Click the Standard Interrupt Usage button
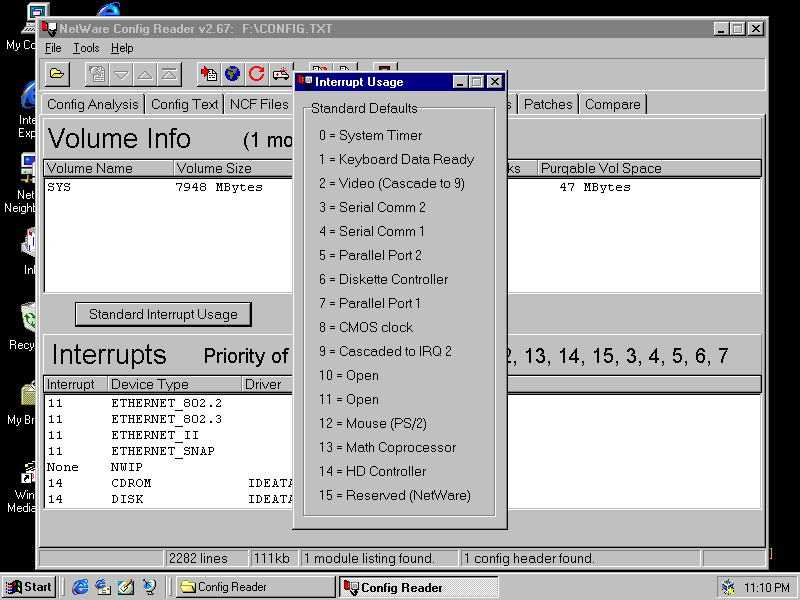Viewport: 800px width, 600px height. pos(163,314)
